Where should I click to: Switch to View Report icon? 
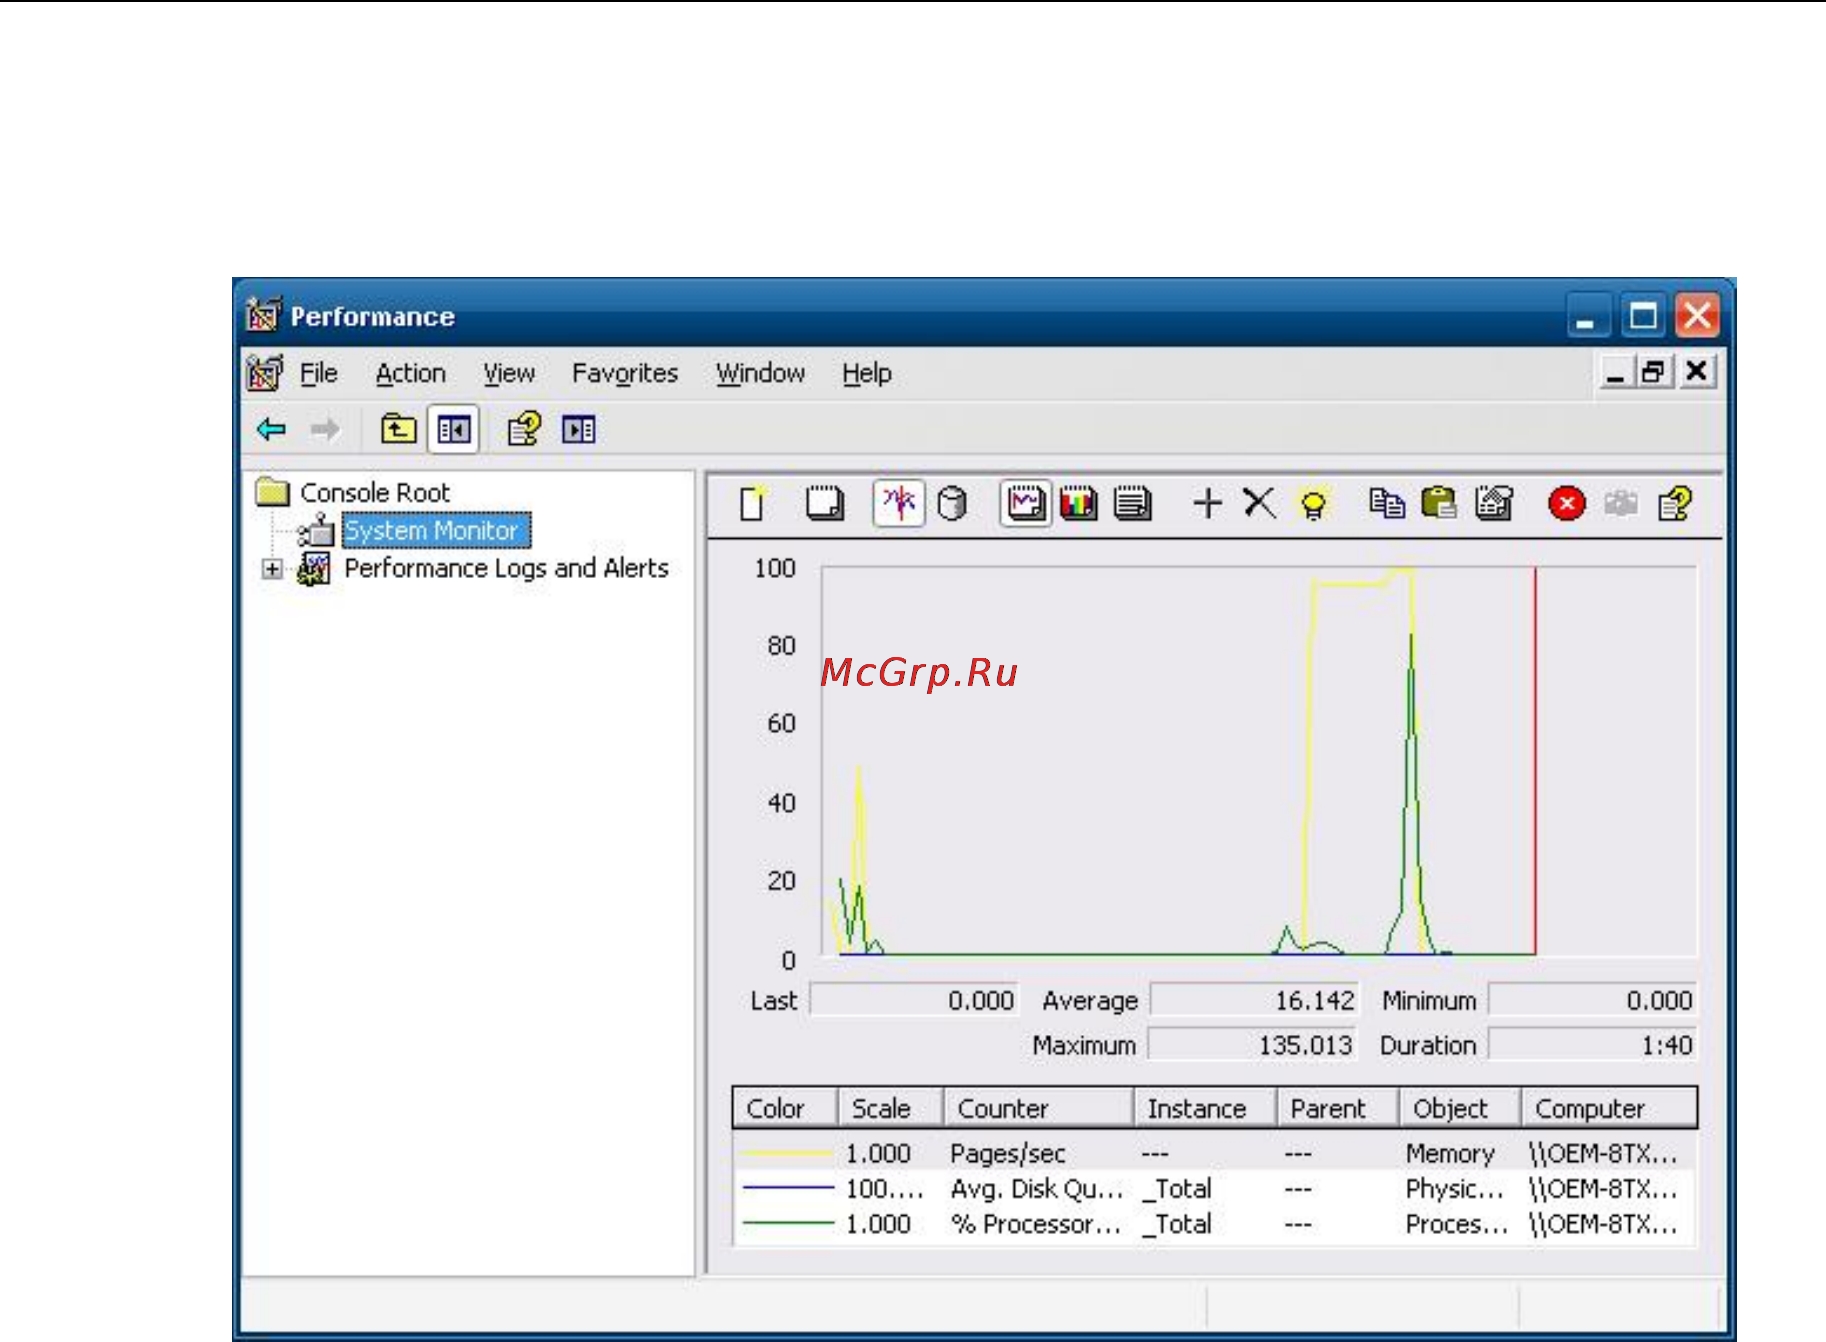coord(1132,503)
